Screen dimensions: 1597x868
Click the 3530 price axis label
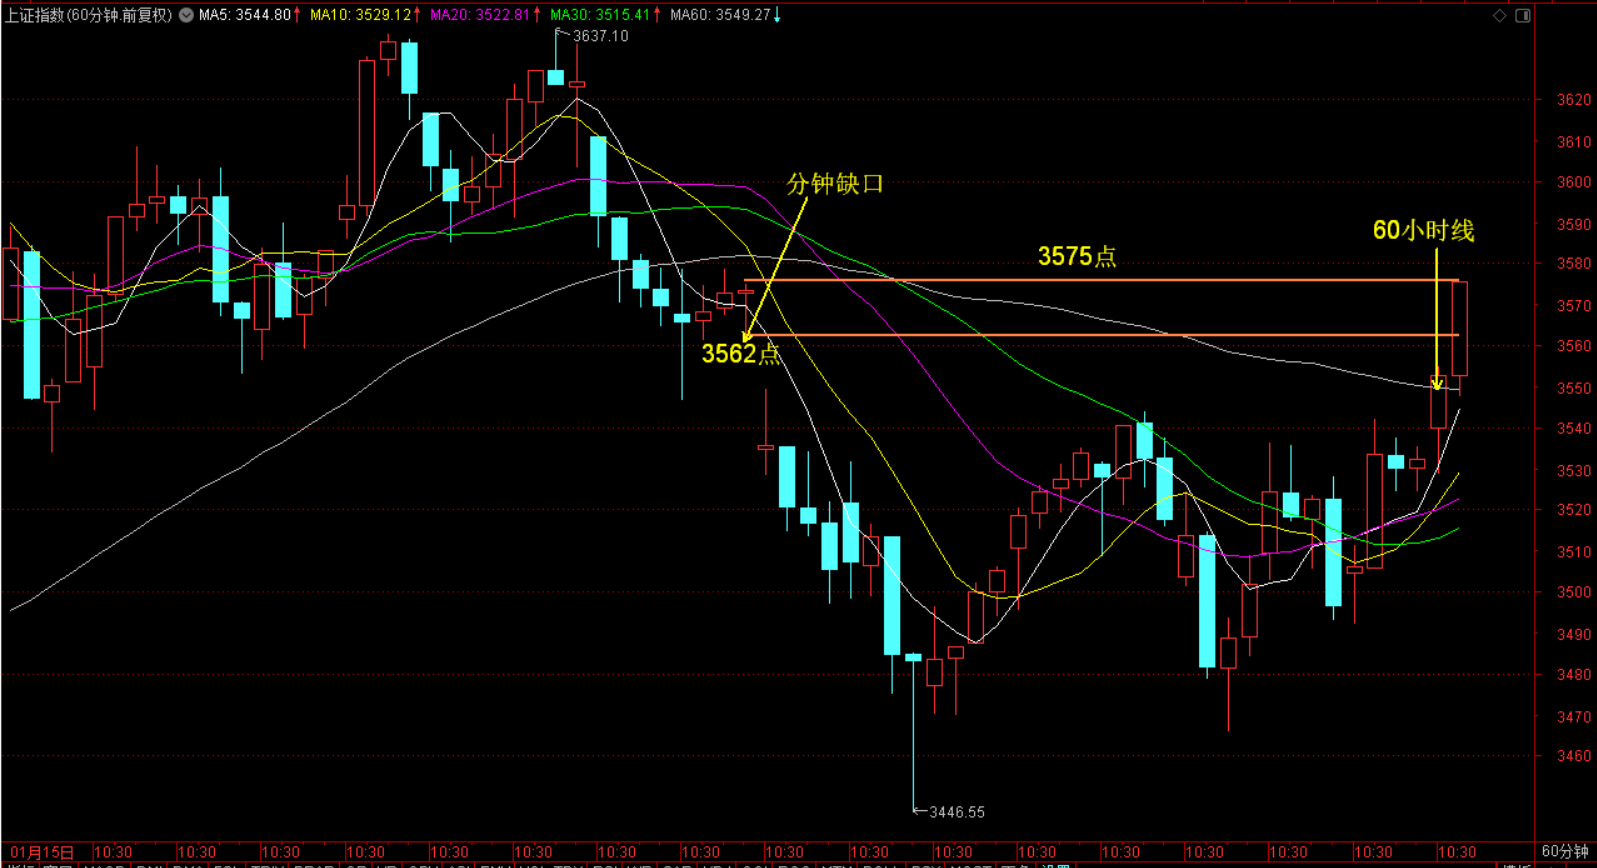1574,470
